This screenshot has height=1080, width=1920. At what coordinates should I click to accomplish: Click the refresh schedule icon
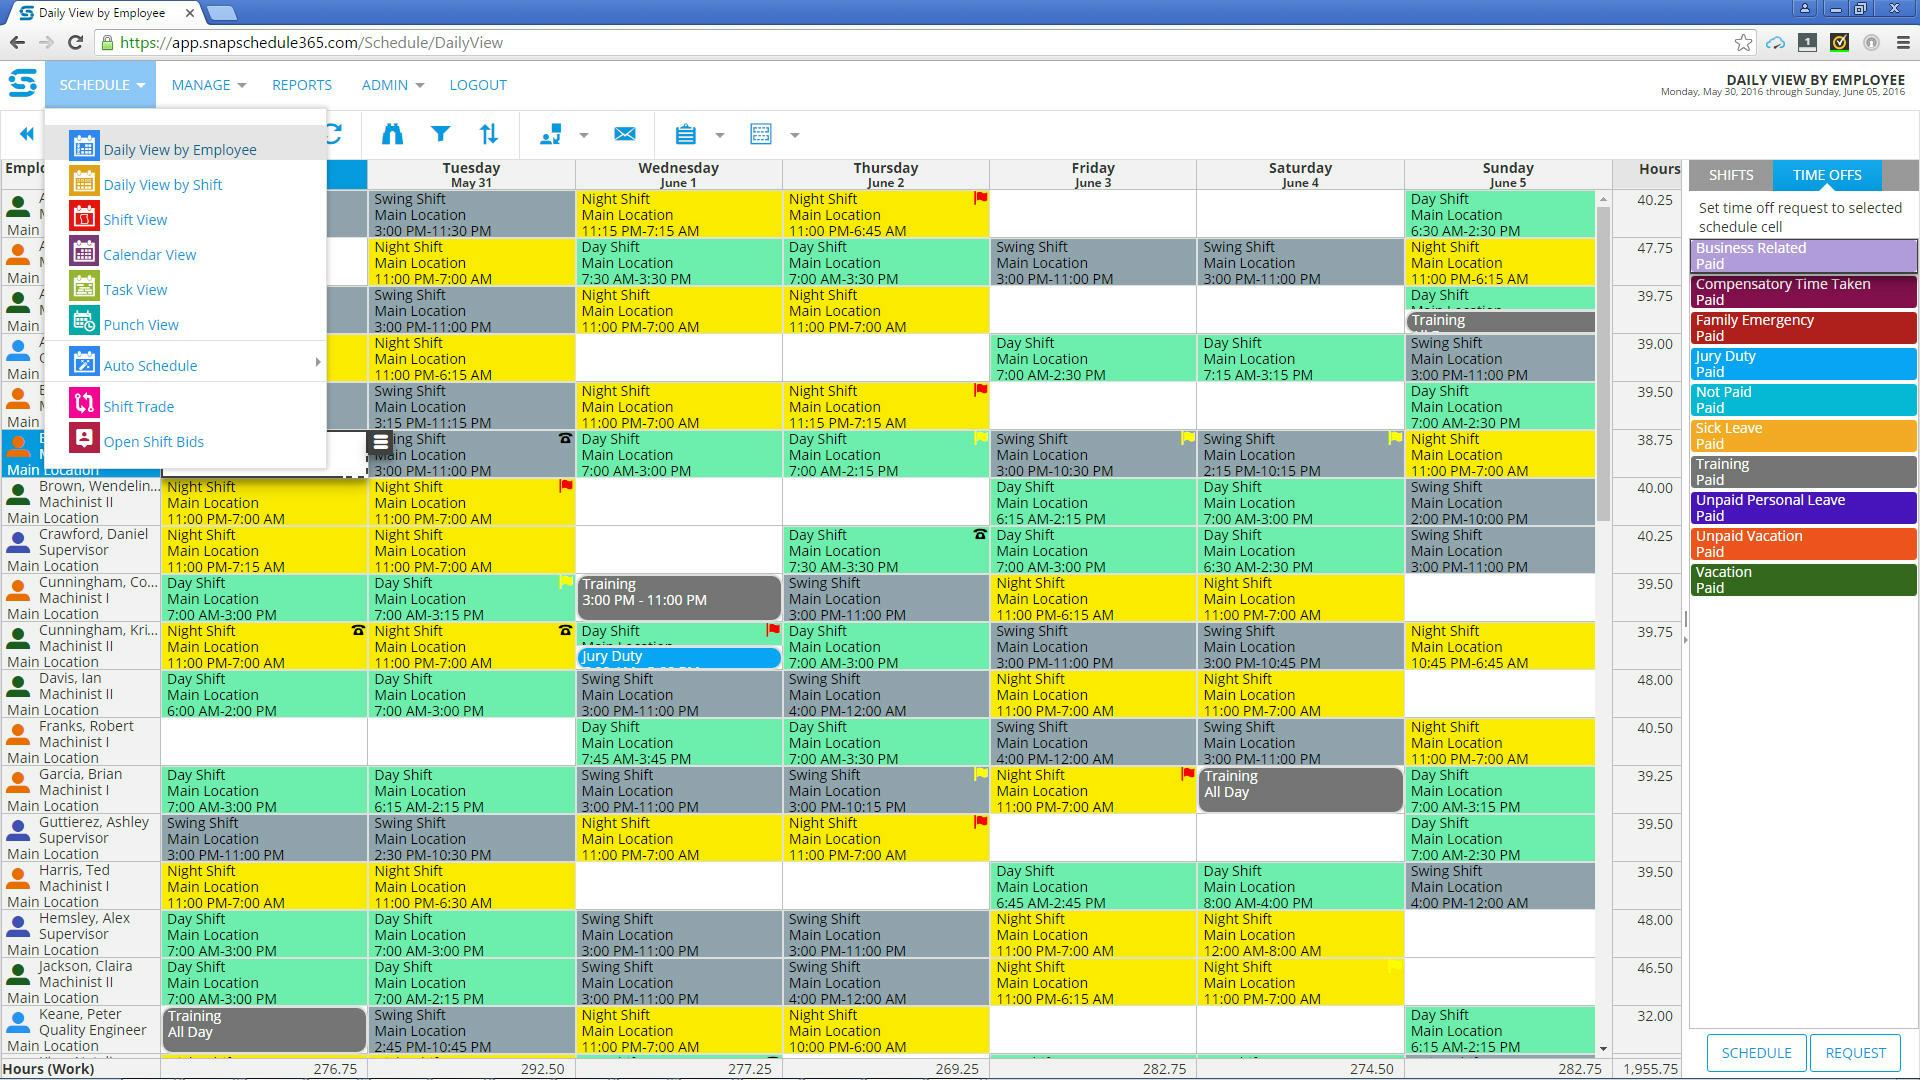click(x=335, y=133)
